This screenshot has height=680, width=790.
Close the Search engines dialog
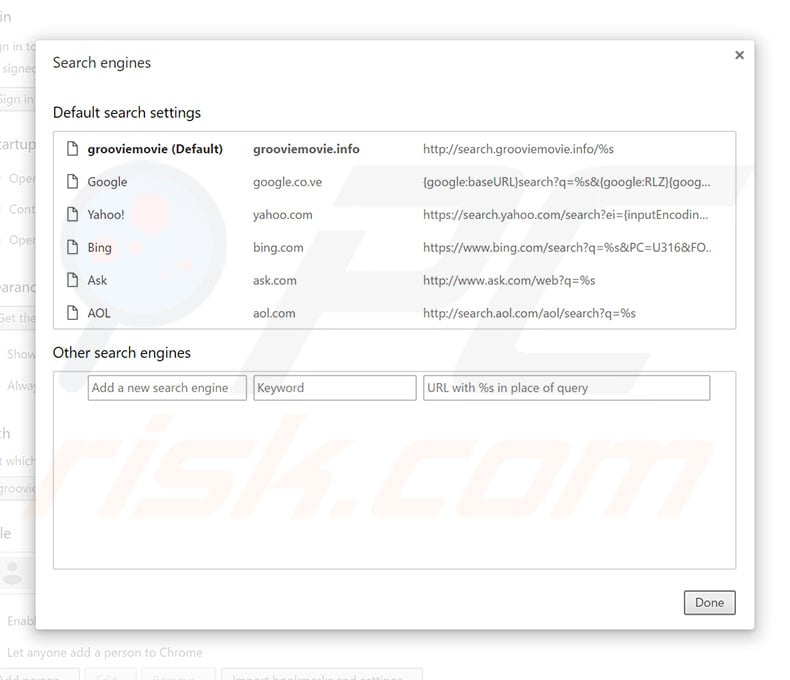pyautogui.click(x=739, y=55)
